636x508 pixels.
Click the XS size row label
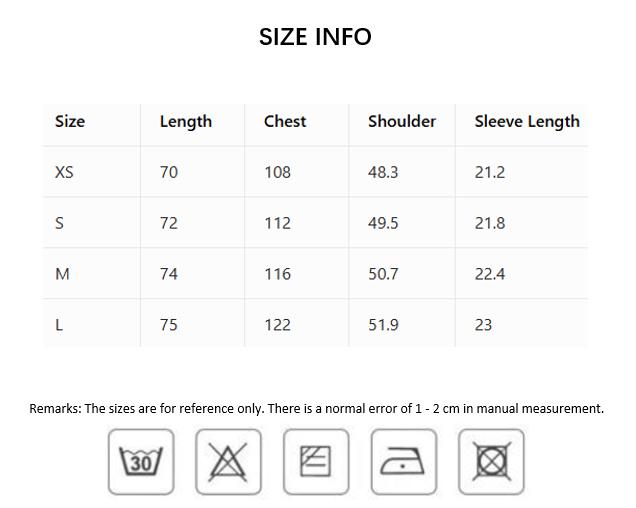64,172
